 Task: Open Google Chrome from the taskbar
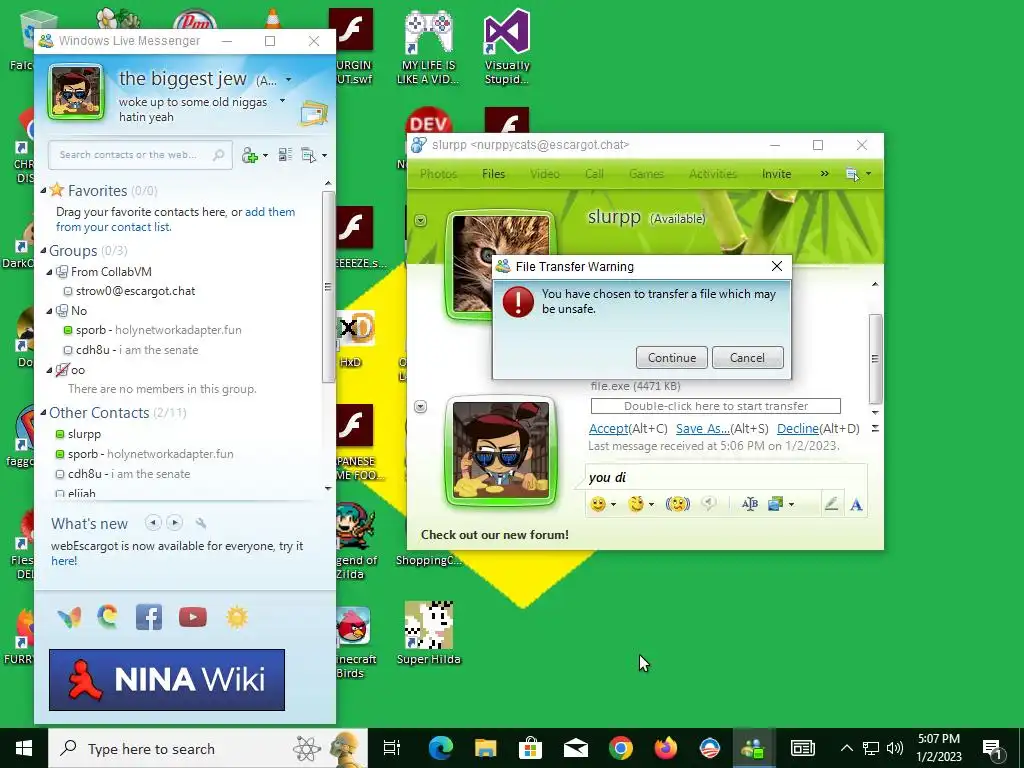point(620,748)
